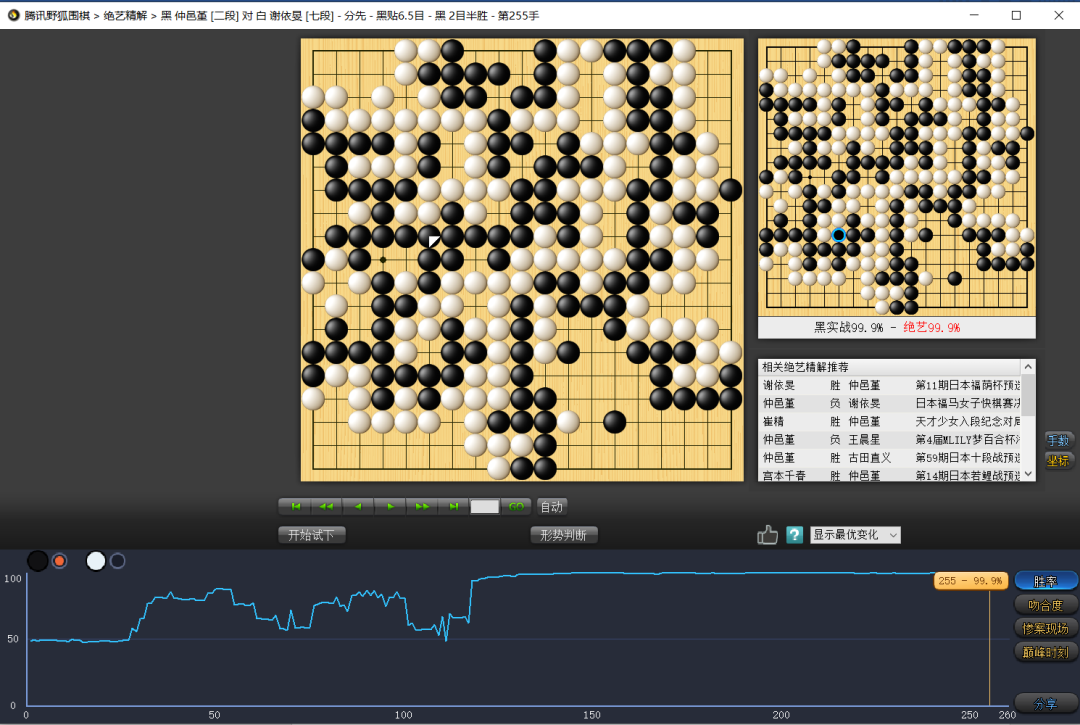Open game row 第11期日本福荫杯预选
The height and width of the screenshot is (725, 1080).
(890, 386)
